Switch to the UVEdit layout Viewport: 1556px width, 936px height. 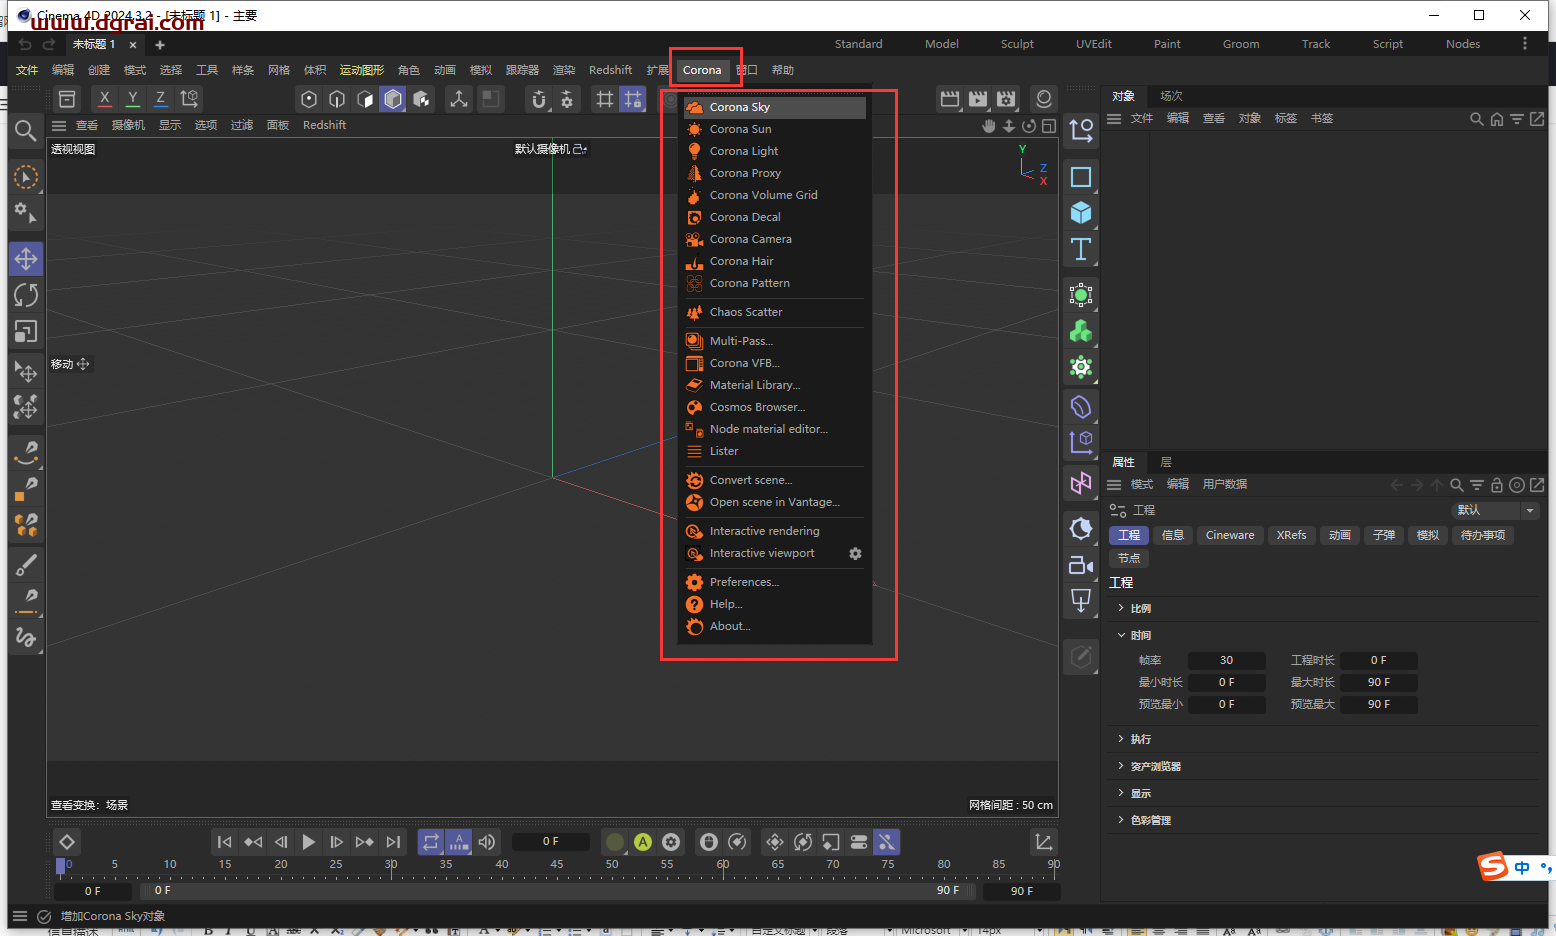pyautogui.click(x=1094, y=44)
